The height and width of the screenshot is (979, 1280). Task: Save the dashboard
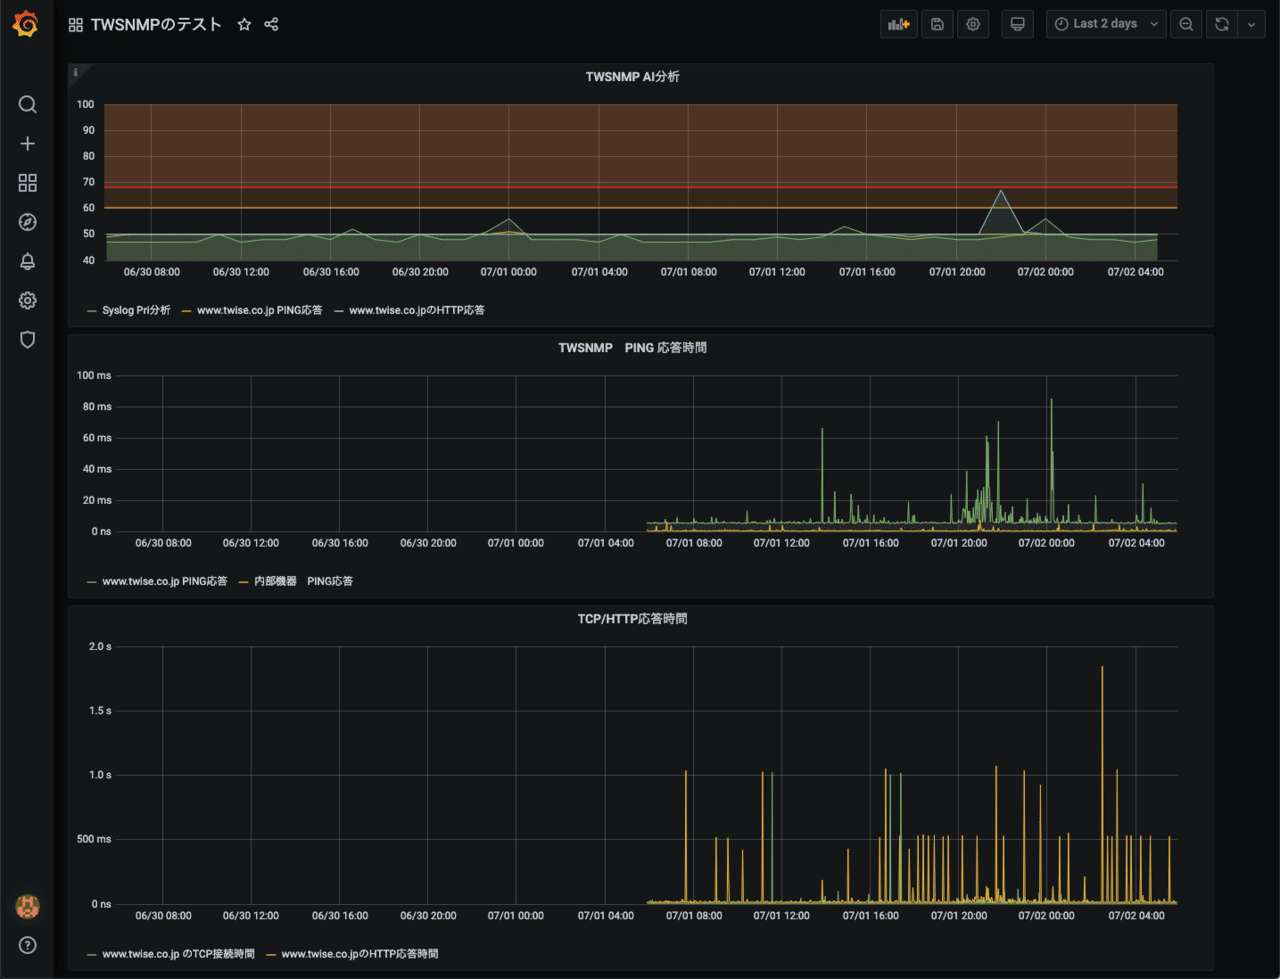(x=937, y=25)
